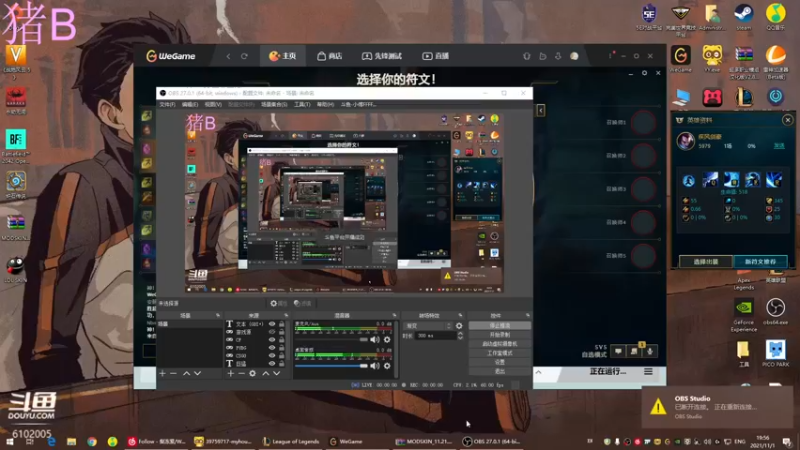
Task: Toggle lock on 文本 (GDI+) source
Action: point(282,324)
